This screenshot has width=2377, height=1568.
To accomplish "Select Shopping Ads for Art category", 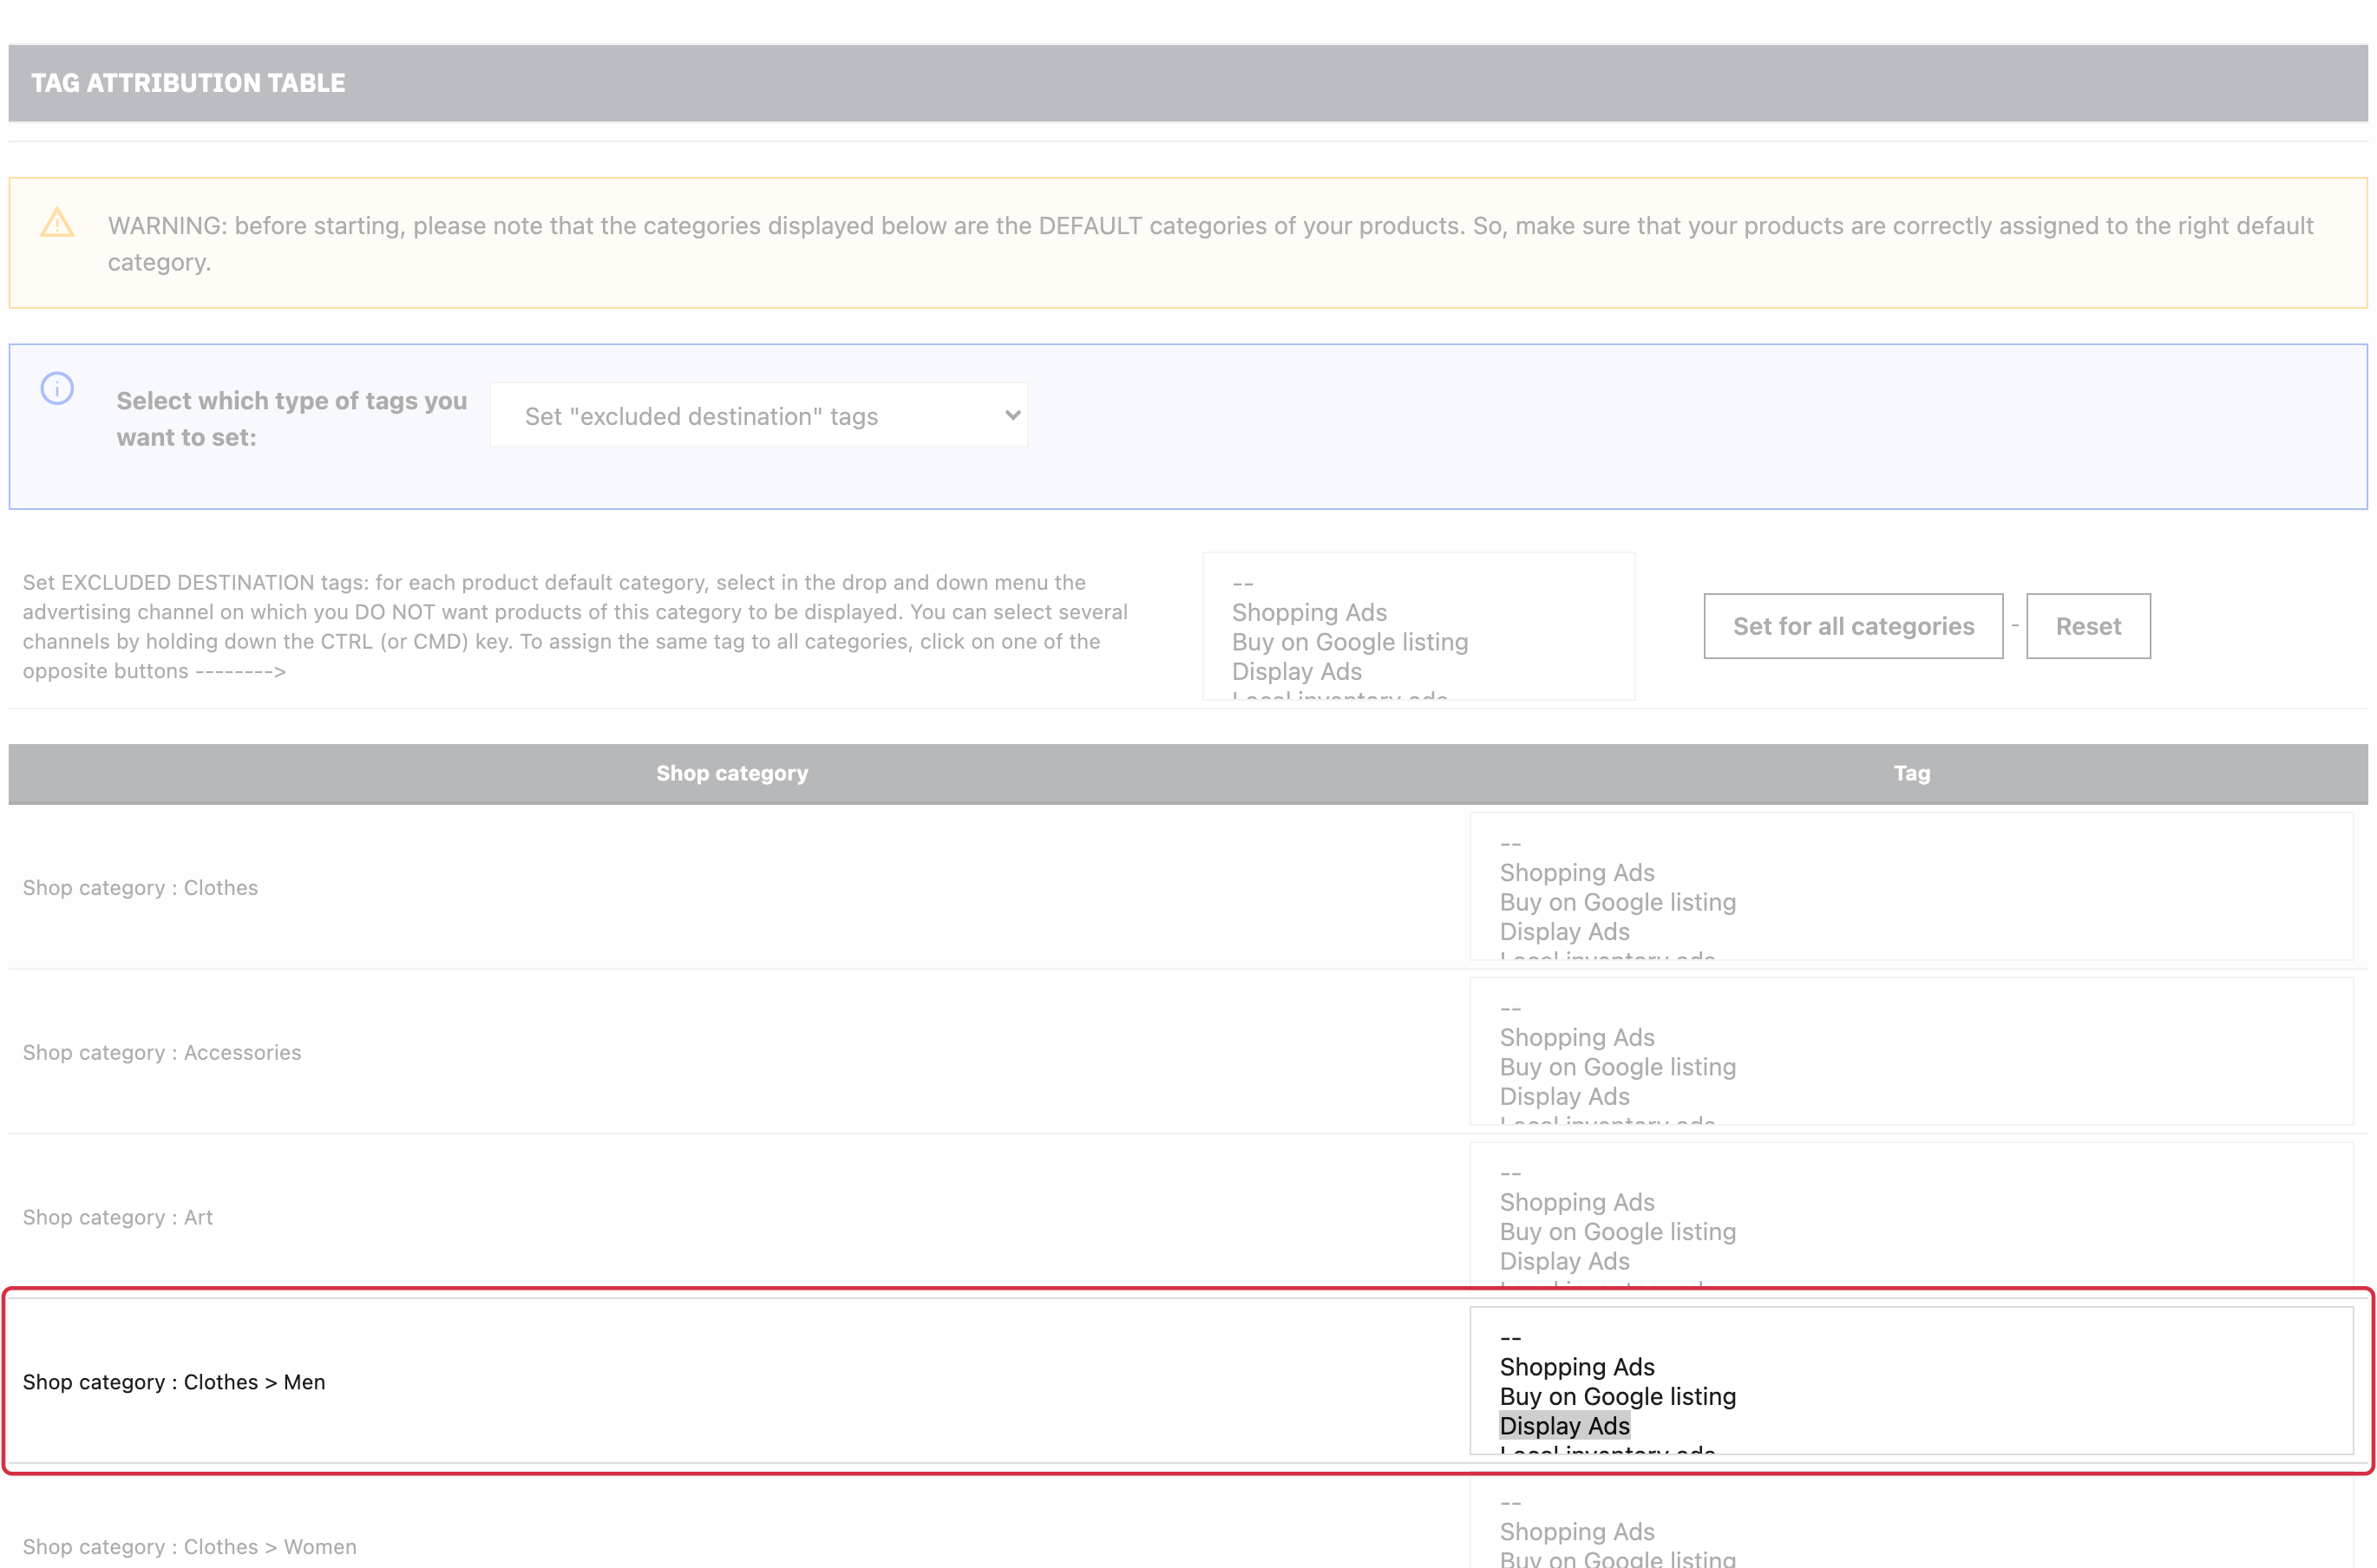I will 1577,1202.
